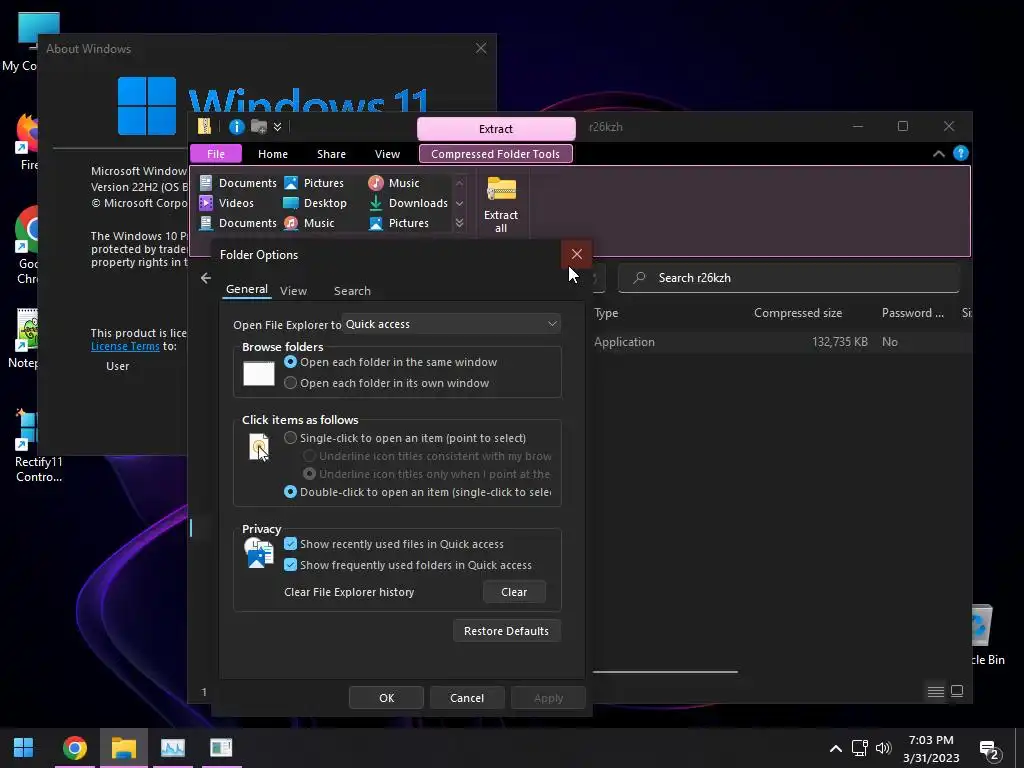Switch to Large icons view in status bar
The width and height of the screenshot is (1024, 768).
click(x=957, y=691)
